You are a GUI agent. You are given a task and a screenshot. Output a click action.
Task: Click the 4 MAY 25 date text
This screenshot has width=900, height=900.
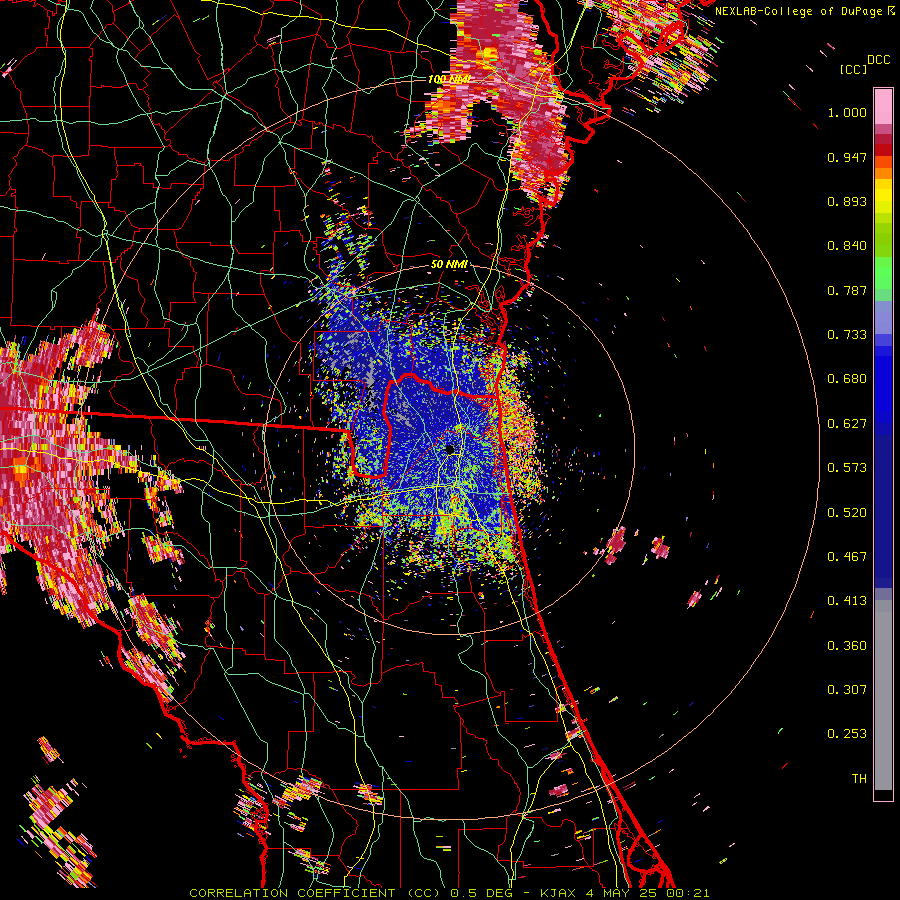coord(622,893)
